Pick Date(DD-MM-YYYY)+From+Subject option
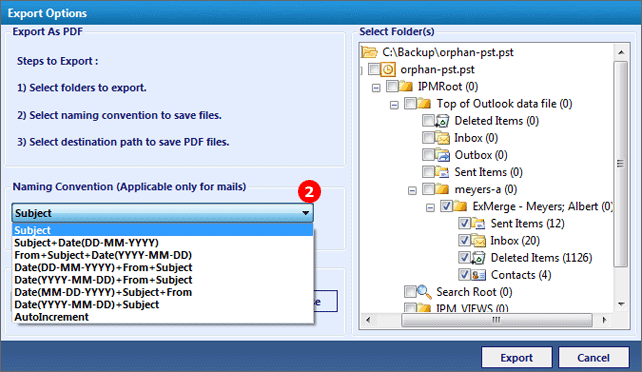Viewport: 642px width, 372px height. pos(163,267)
